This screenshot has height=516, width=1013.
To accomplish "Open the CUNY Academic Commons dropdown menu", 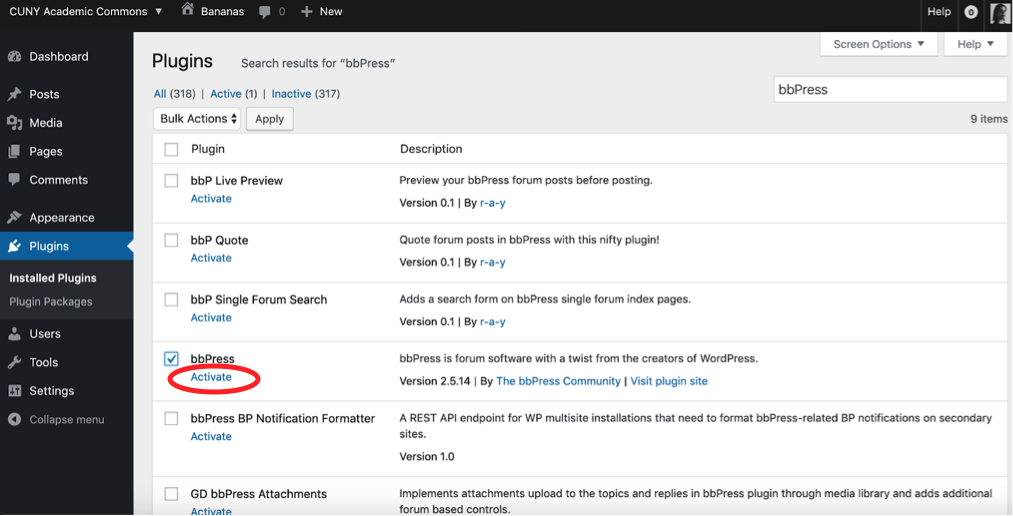I will tap(85, 11).
